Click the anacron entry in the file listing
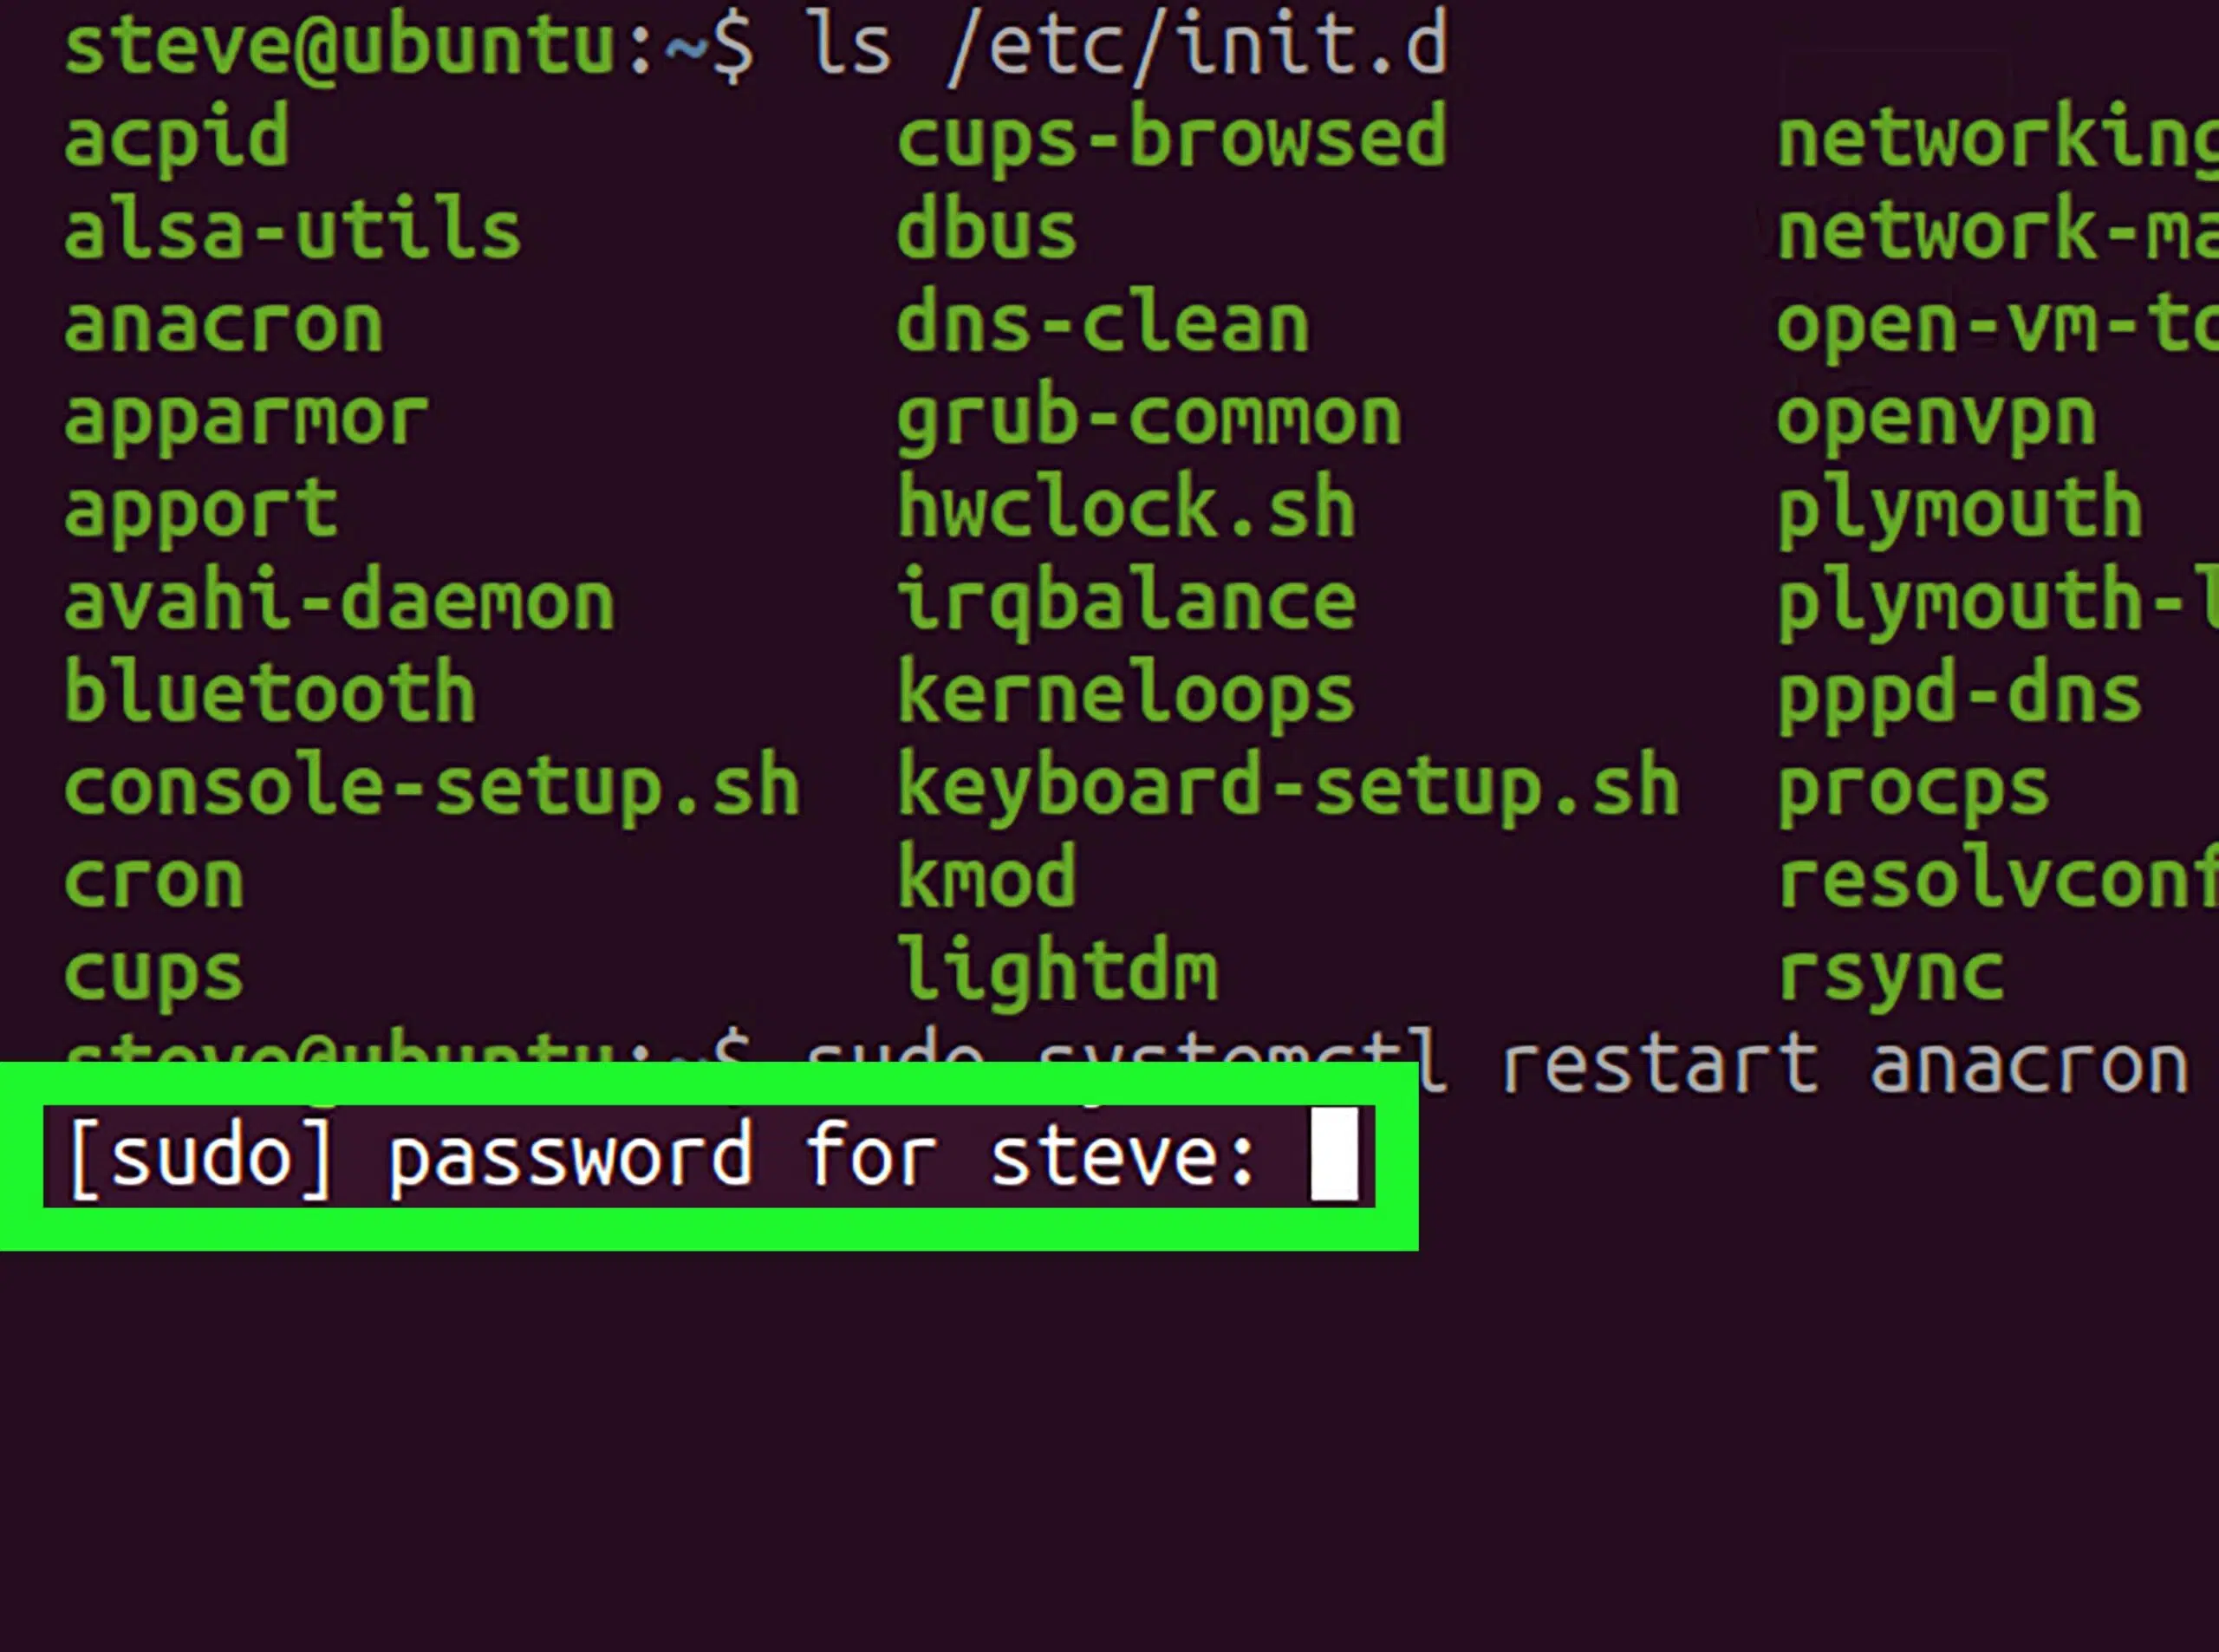Image resolution: width=2219 pixels, height=1652 pixels. click(223, 325)
